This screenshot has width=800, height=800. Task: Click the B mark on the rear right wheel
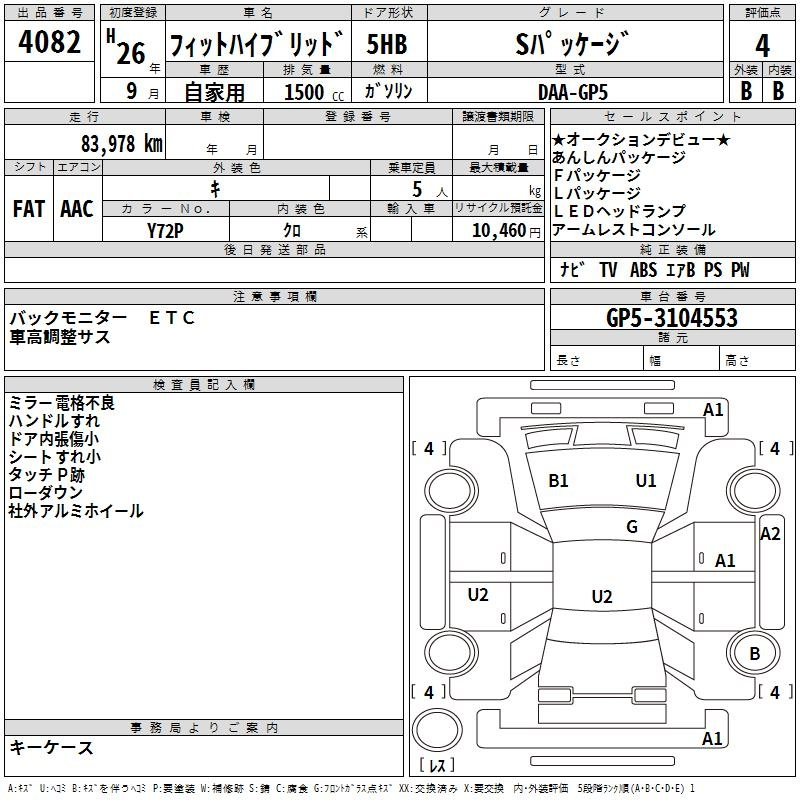(755, 654)
